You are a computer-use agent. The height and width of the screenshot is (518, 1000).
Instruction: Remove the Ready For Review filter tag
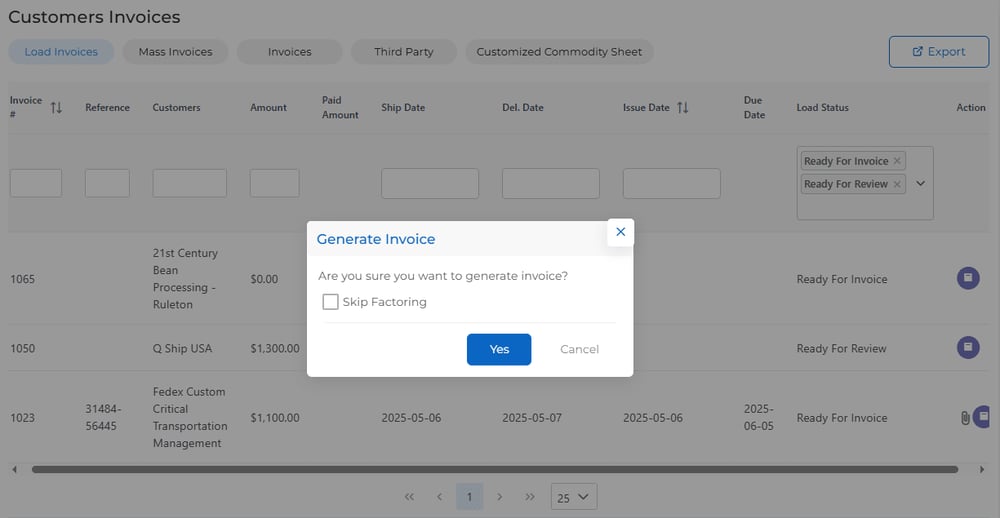coord(897,184)
